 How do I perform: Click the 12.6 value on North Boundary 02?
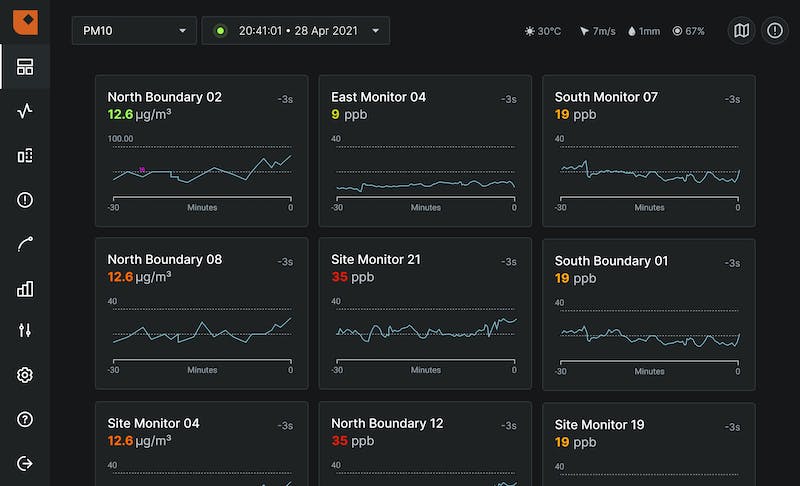pyautogui.click(x=120, y=115)
